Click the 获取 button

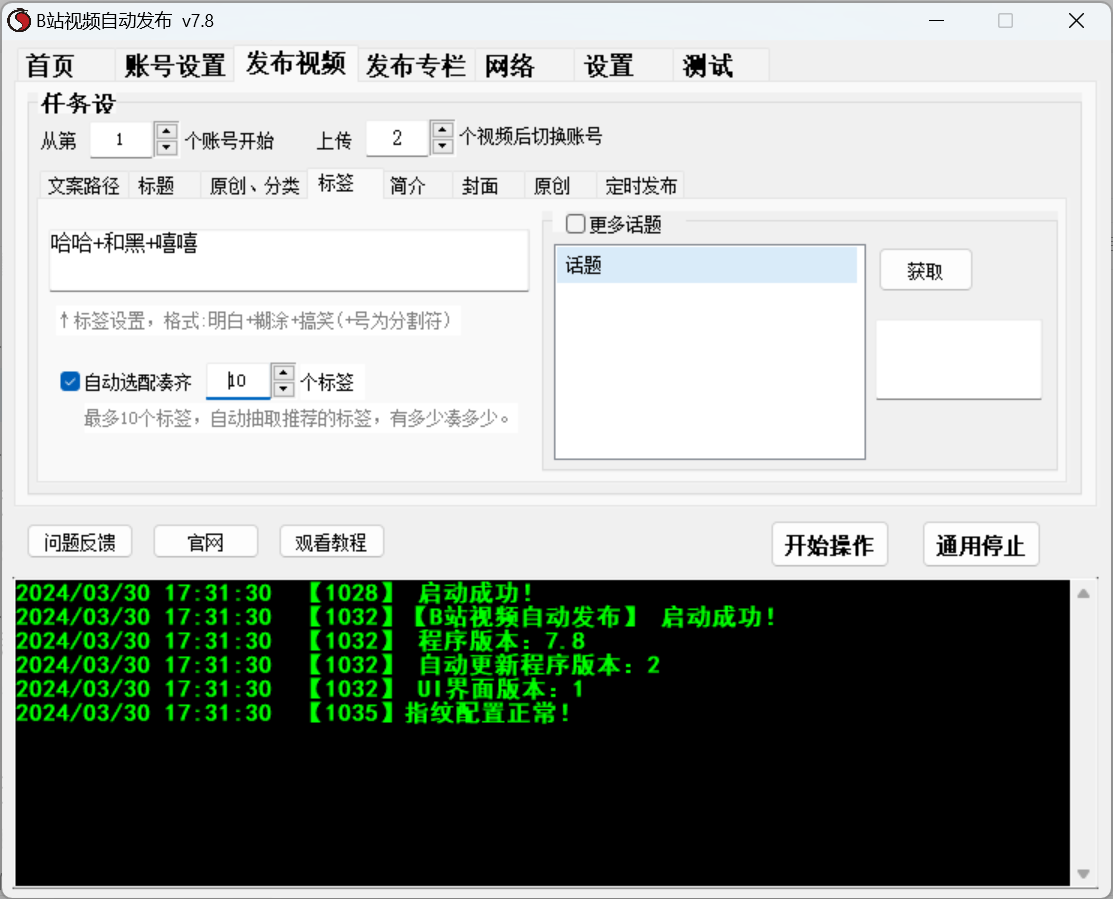coord(925,270)
